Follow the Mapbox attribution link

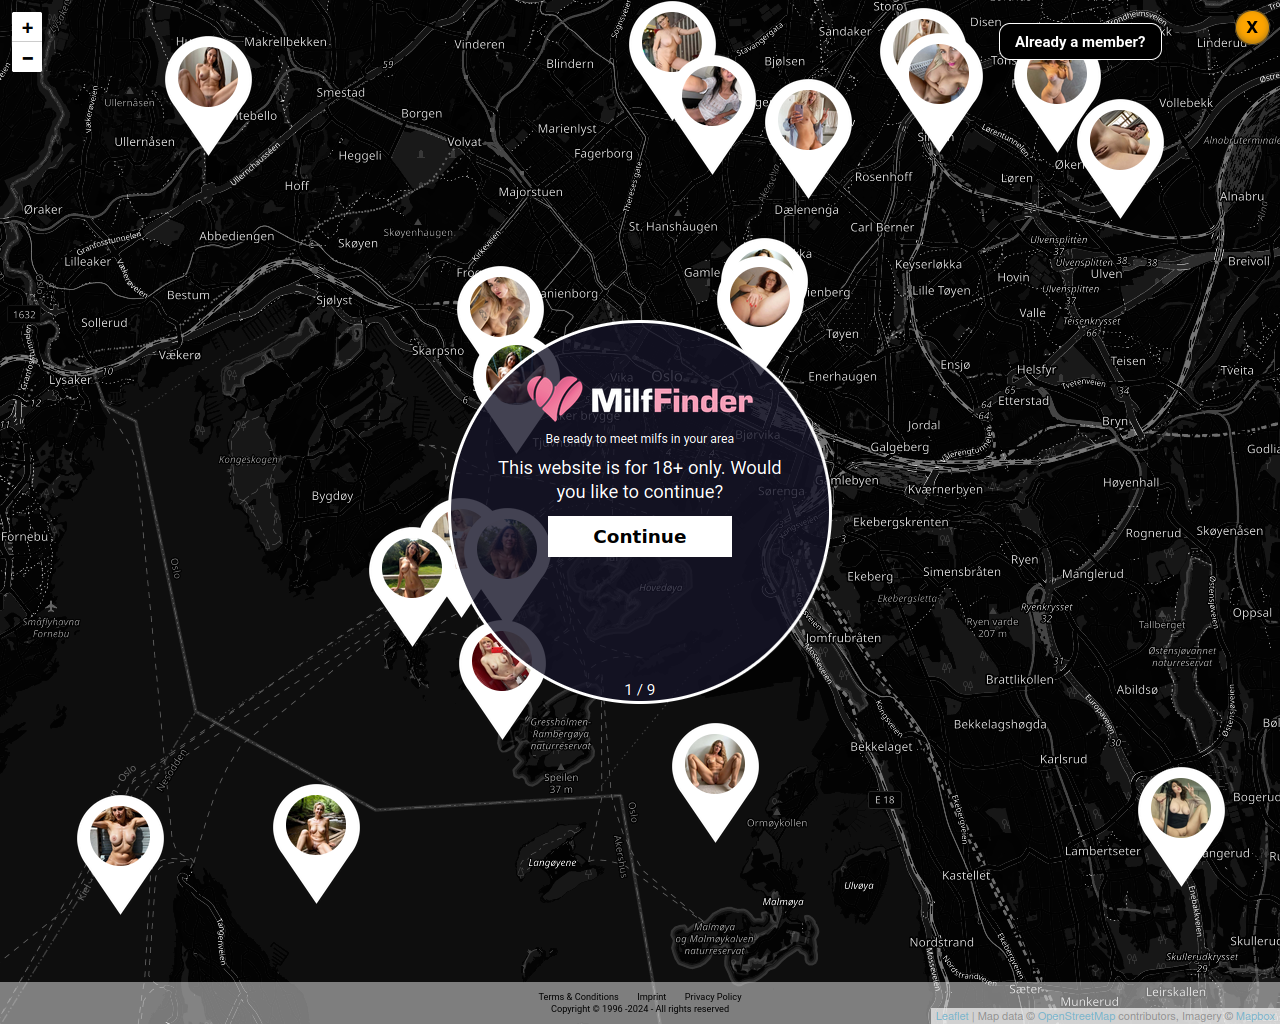(1255, 1016)
